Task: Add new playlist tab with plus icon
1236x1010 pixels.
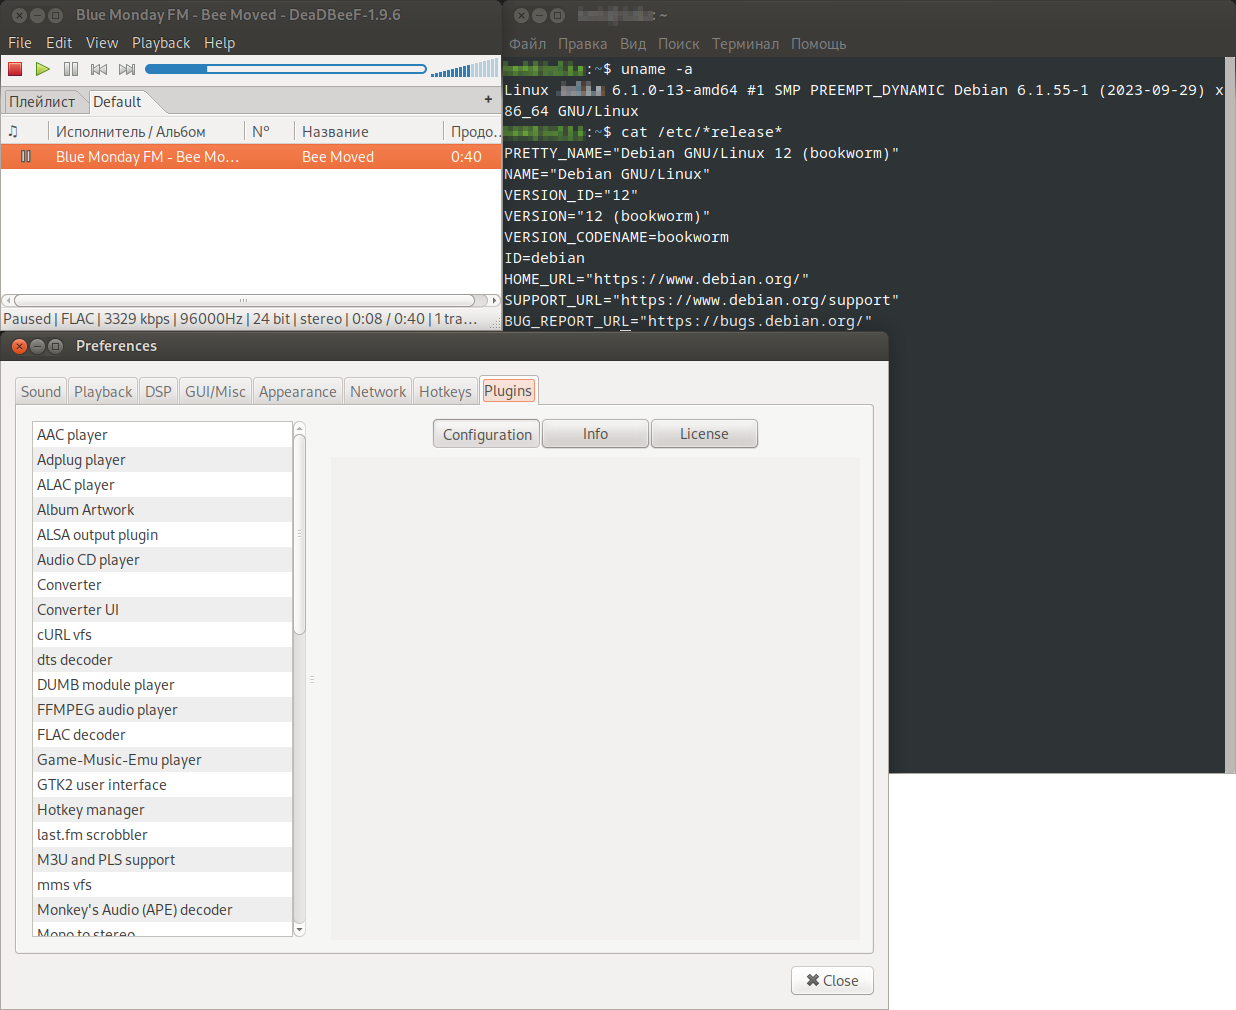Action: tap(488, 100)
